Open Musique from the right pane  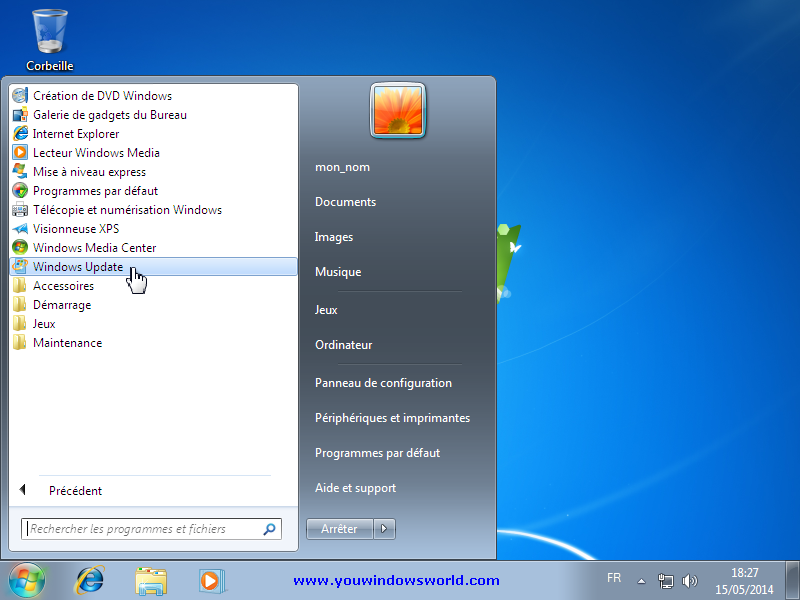click(338, 271)
